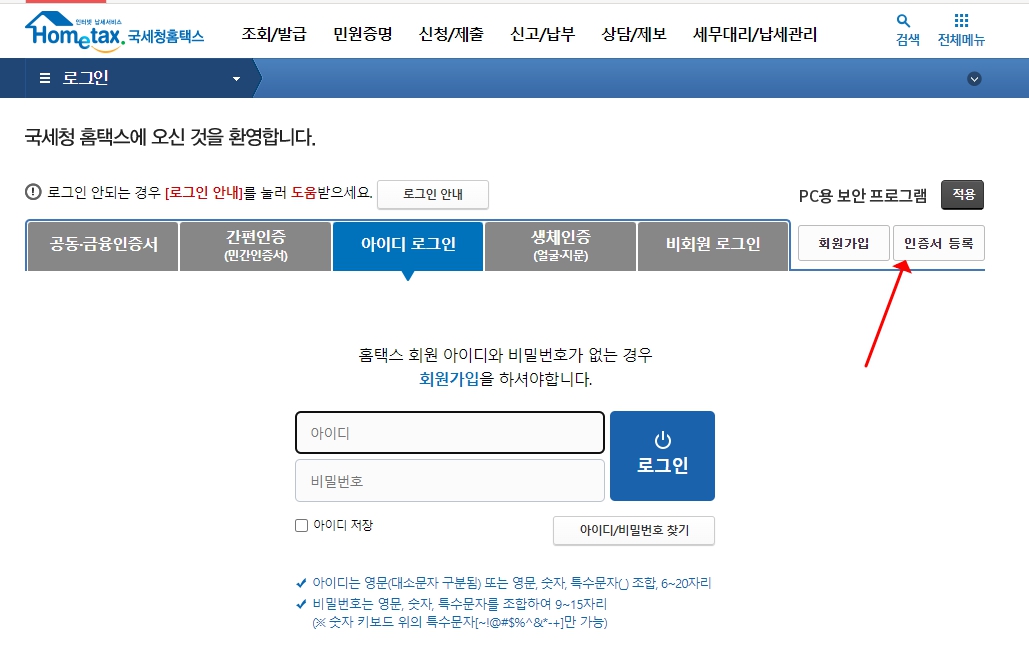Click the Hometax logo
The image size is (1029, 650).
point(114,32)
